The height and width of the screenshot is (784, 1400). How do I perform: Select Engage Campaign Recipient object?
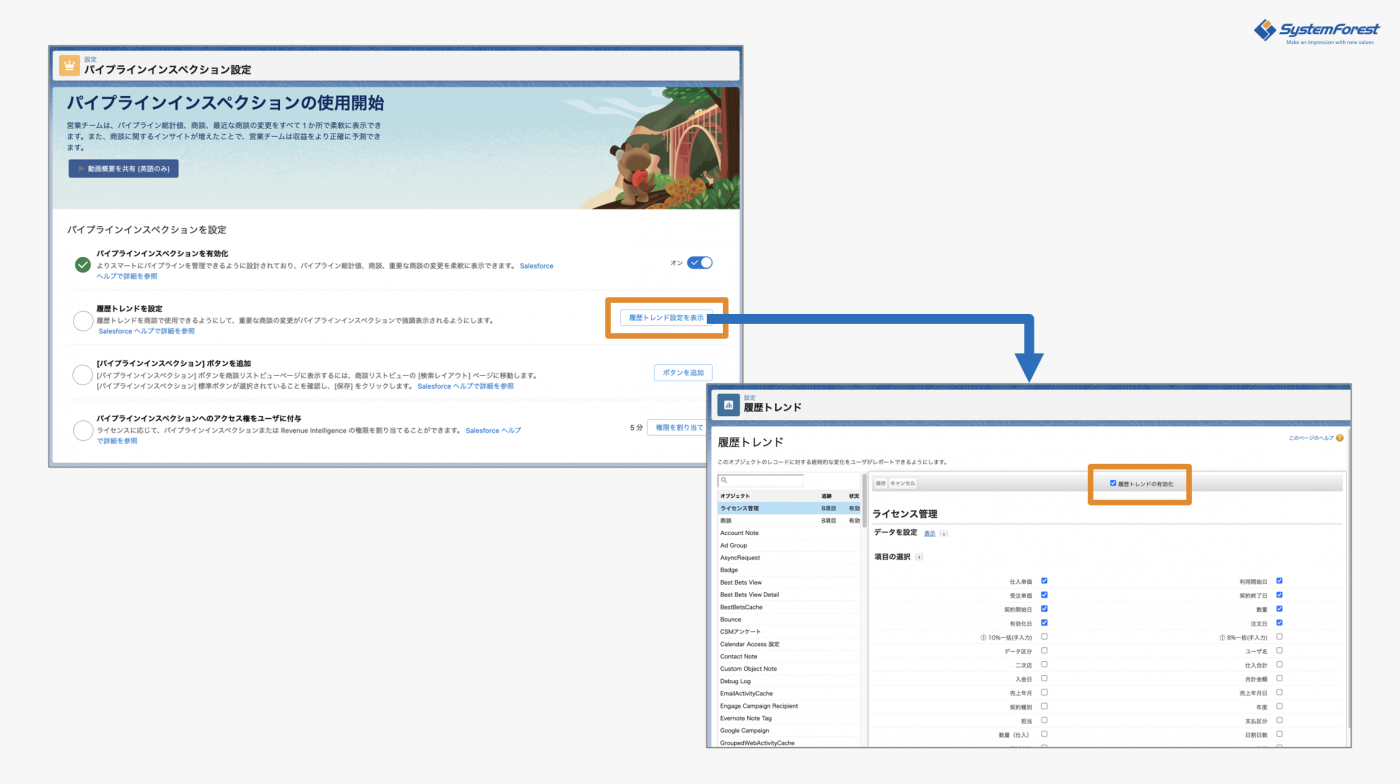[x=789, y=706]
